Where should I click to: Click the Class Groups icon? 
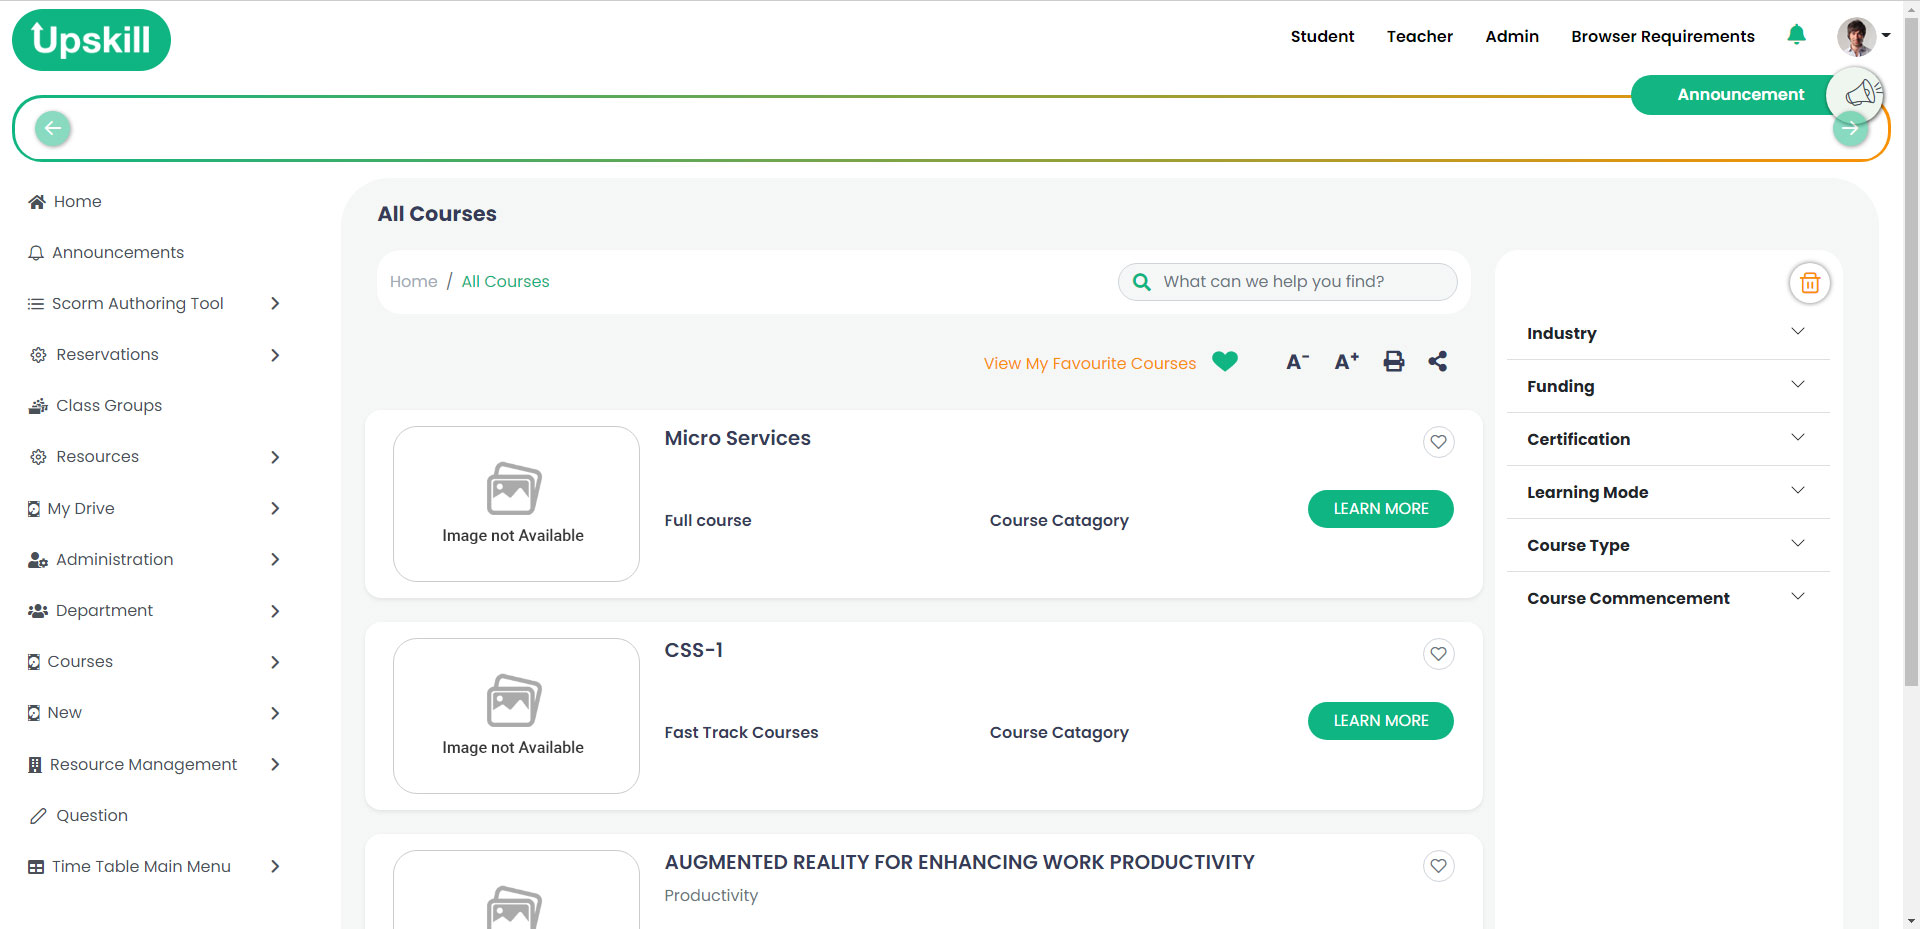point(38,406)
